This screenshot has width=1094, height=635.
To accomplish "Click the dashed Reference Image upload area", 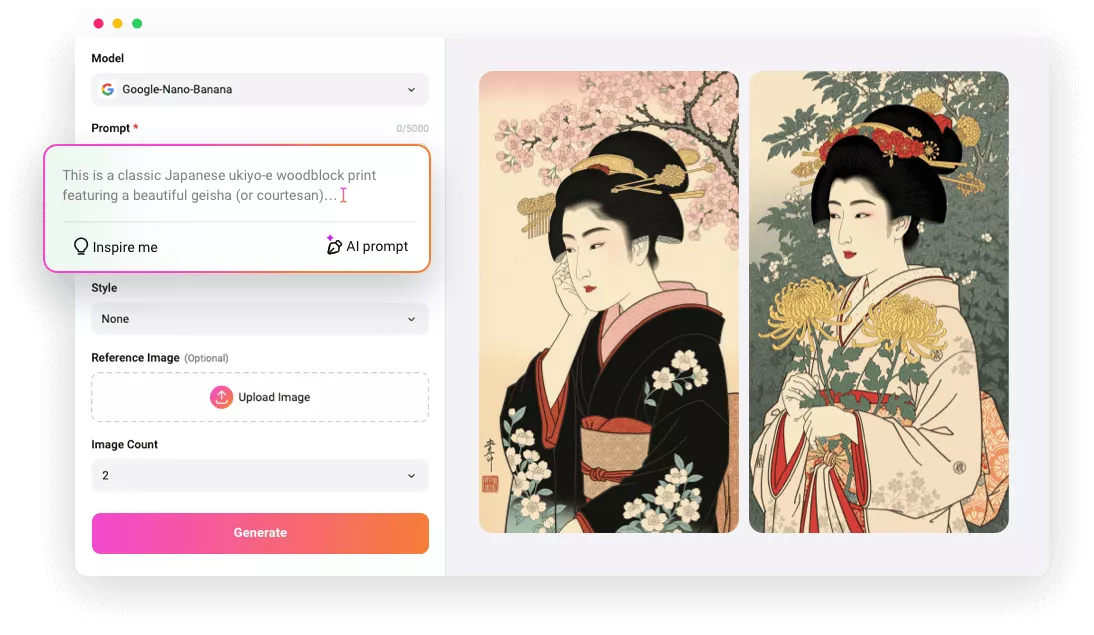I will tap(260, 397).
